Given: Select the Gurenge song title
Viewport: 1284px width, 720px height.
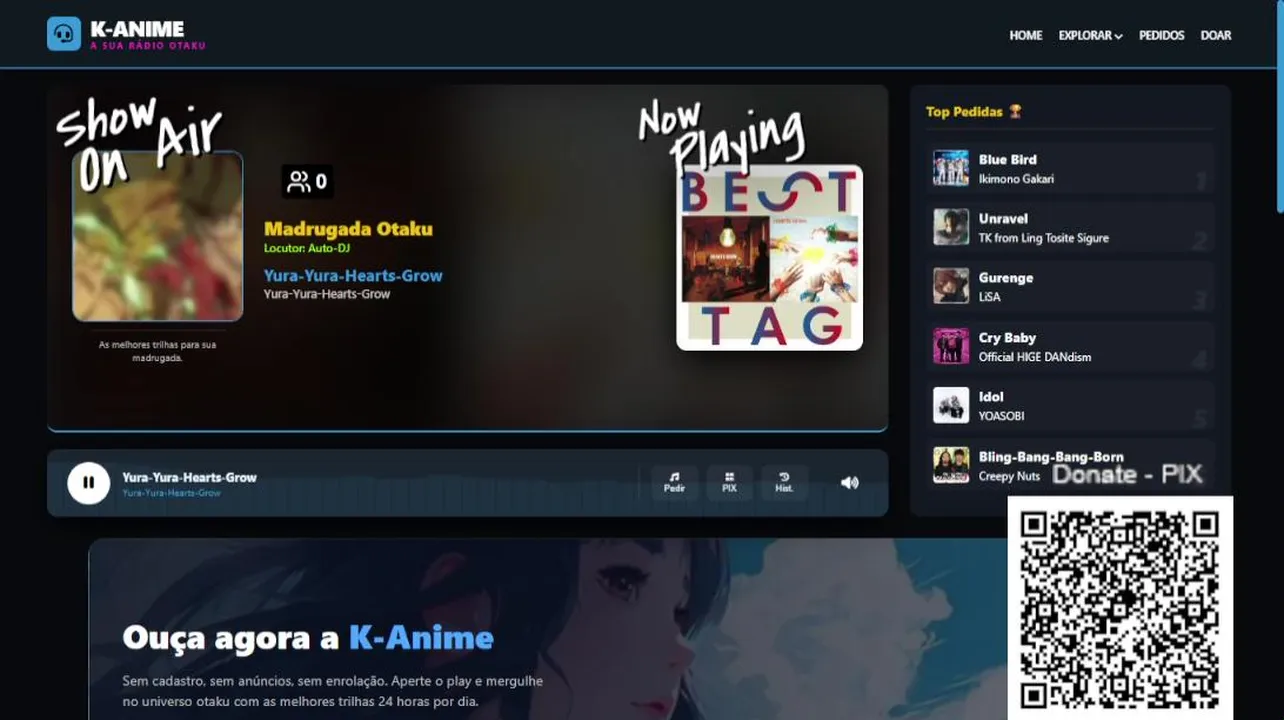Looking at the screenshot, I should click(x=1006, y=278).
